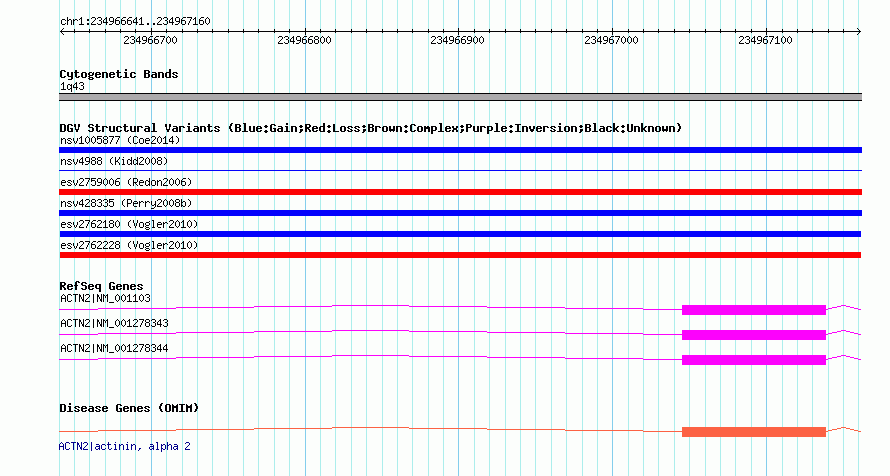Click blue gain bar under esv2762180

tap(460, 234)
